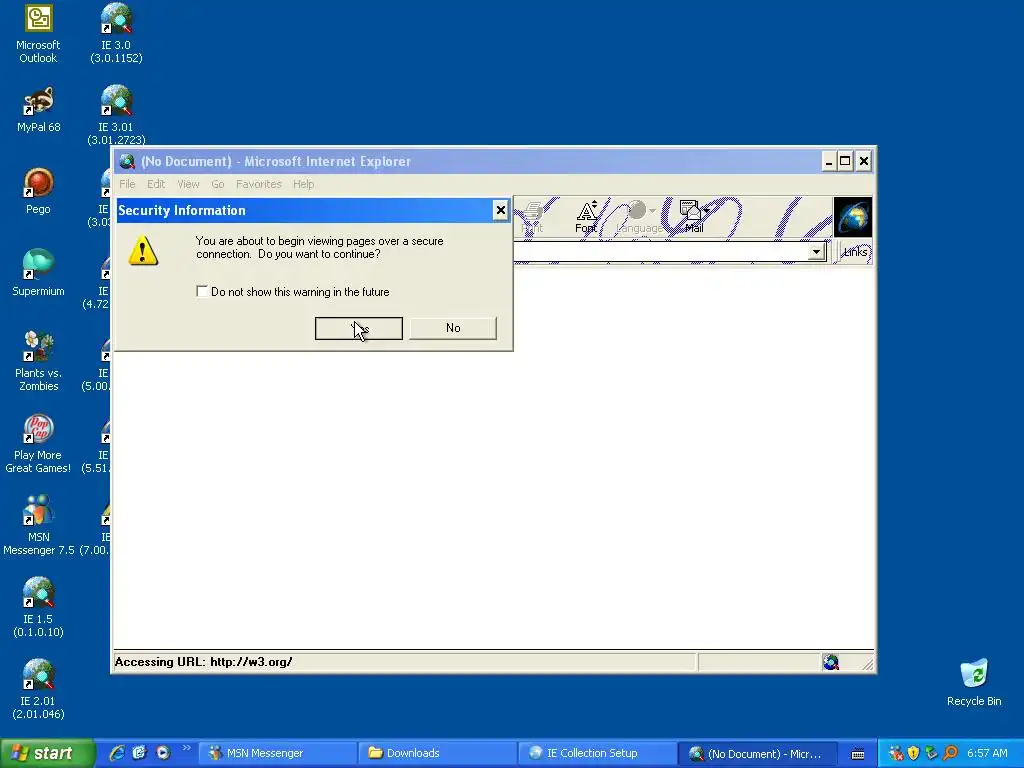Viewport: 1024px width, 768px height.
Task: Click Yes in the Security Information dialog
Action: click(359, 328)
